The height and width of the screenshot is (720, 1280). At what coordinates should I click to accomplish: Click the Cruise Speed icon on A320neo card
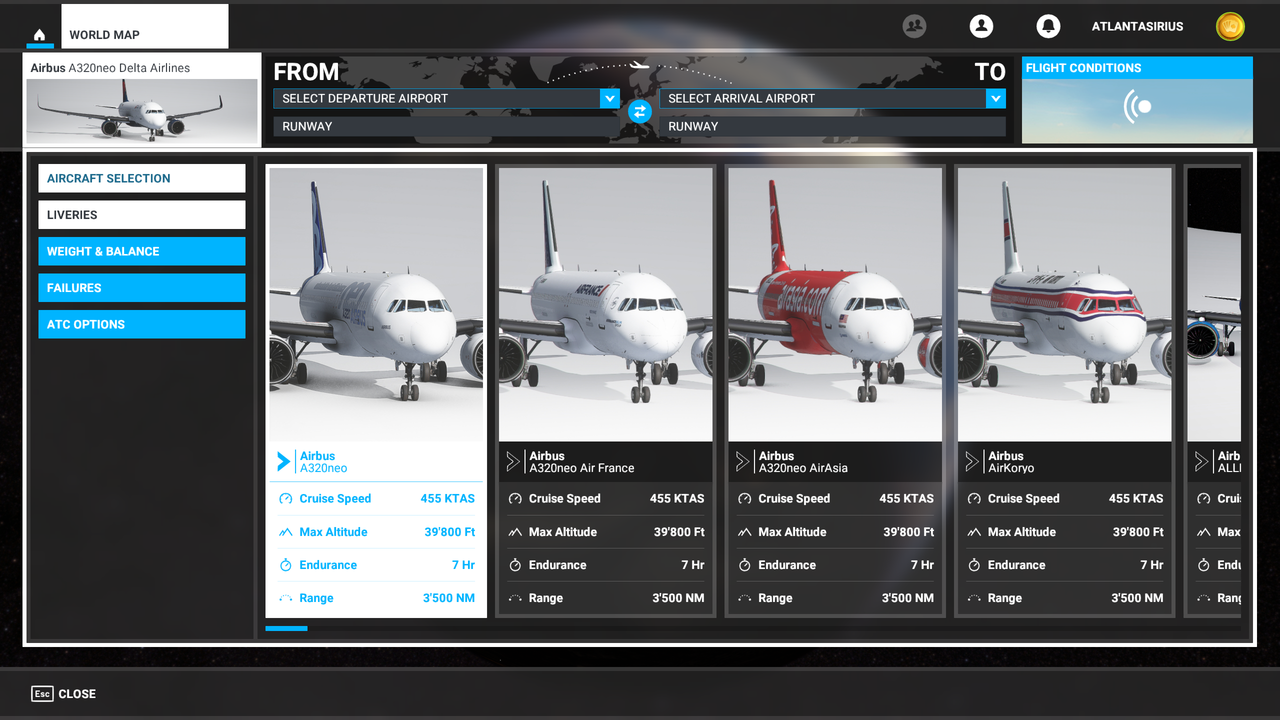tap(287, 498)
